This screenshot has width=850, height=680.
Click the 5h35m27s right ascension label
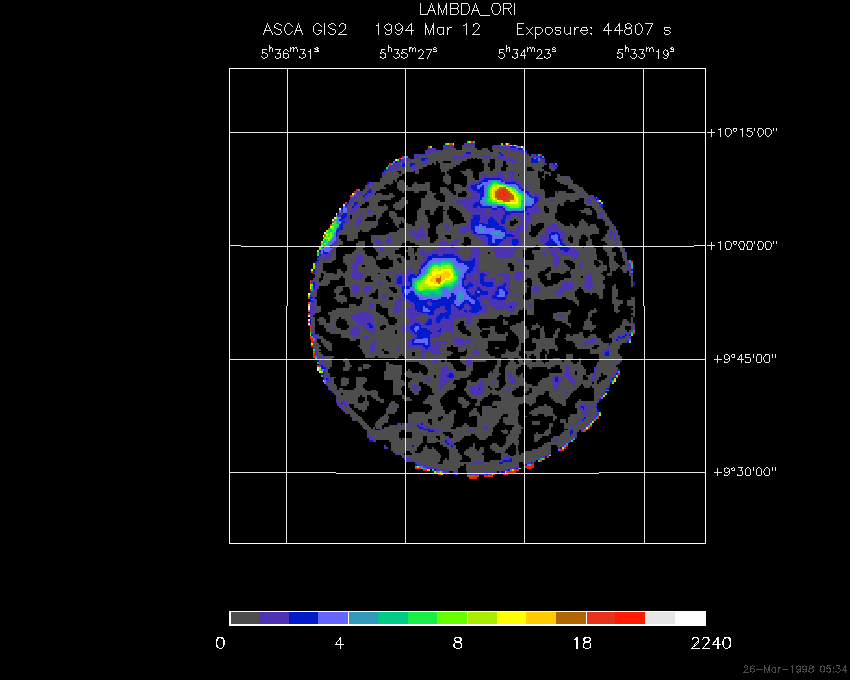(x=408, y=53)
